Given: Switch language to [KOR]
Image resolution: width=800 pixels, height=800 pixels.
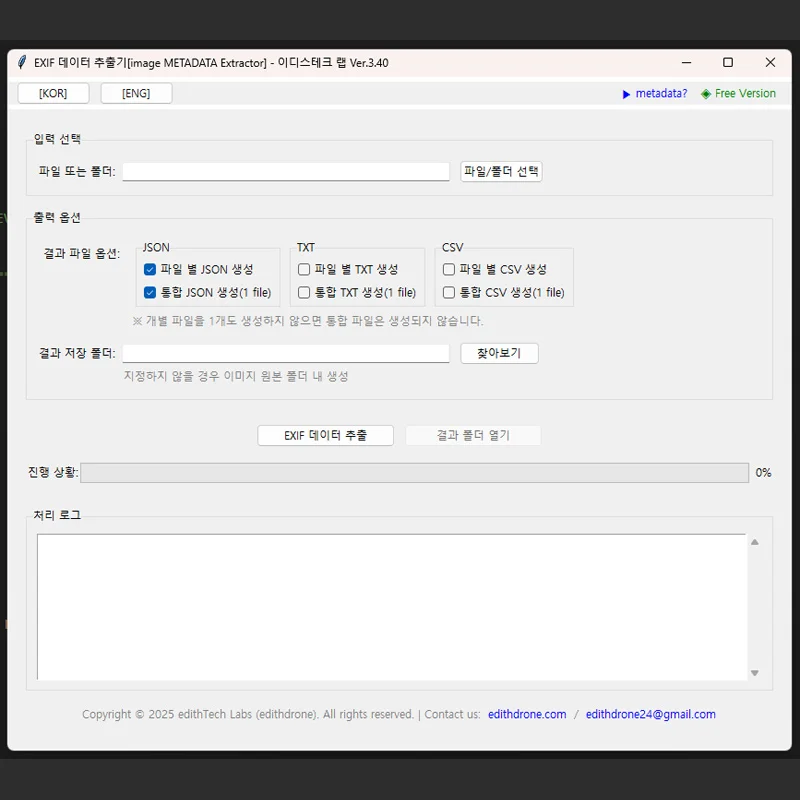Looking at the screenshot, I should pos(53,92).
